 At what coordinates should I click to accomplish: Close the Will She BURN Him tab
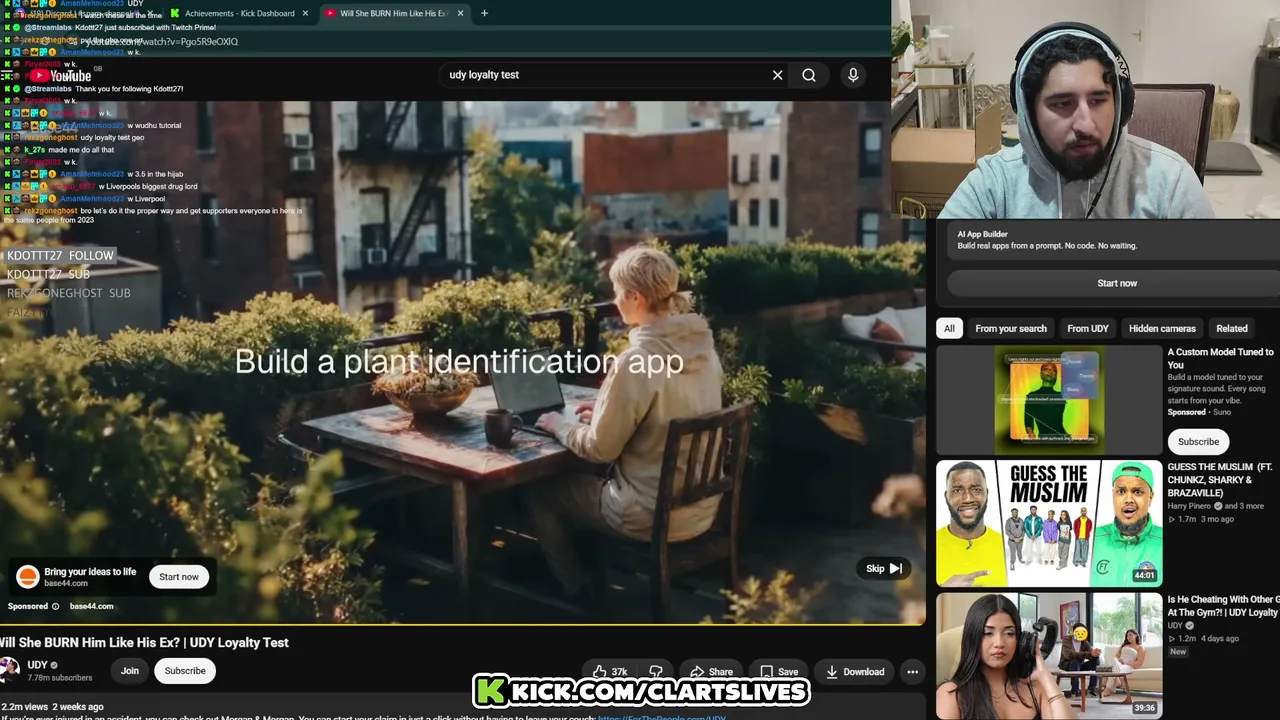pyautogui.click(x=461, y=13)
